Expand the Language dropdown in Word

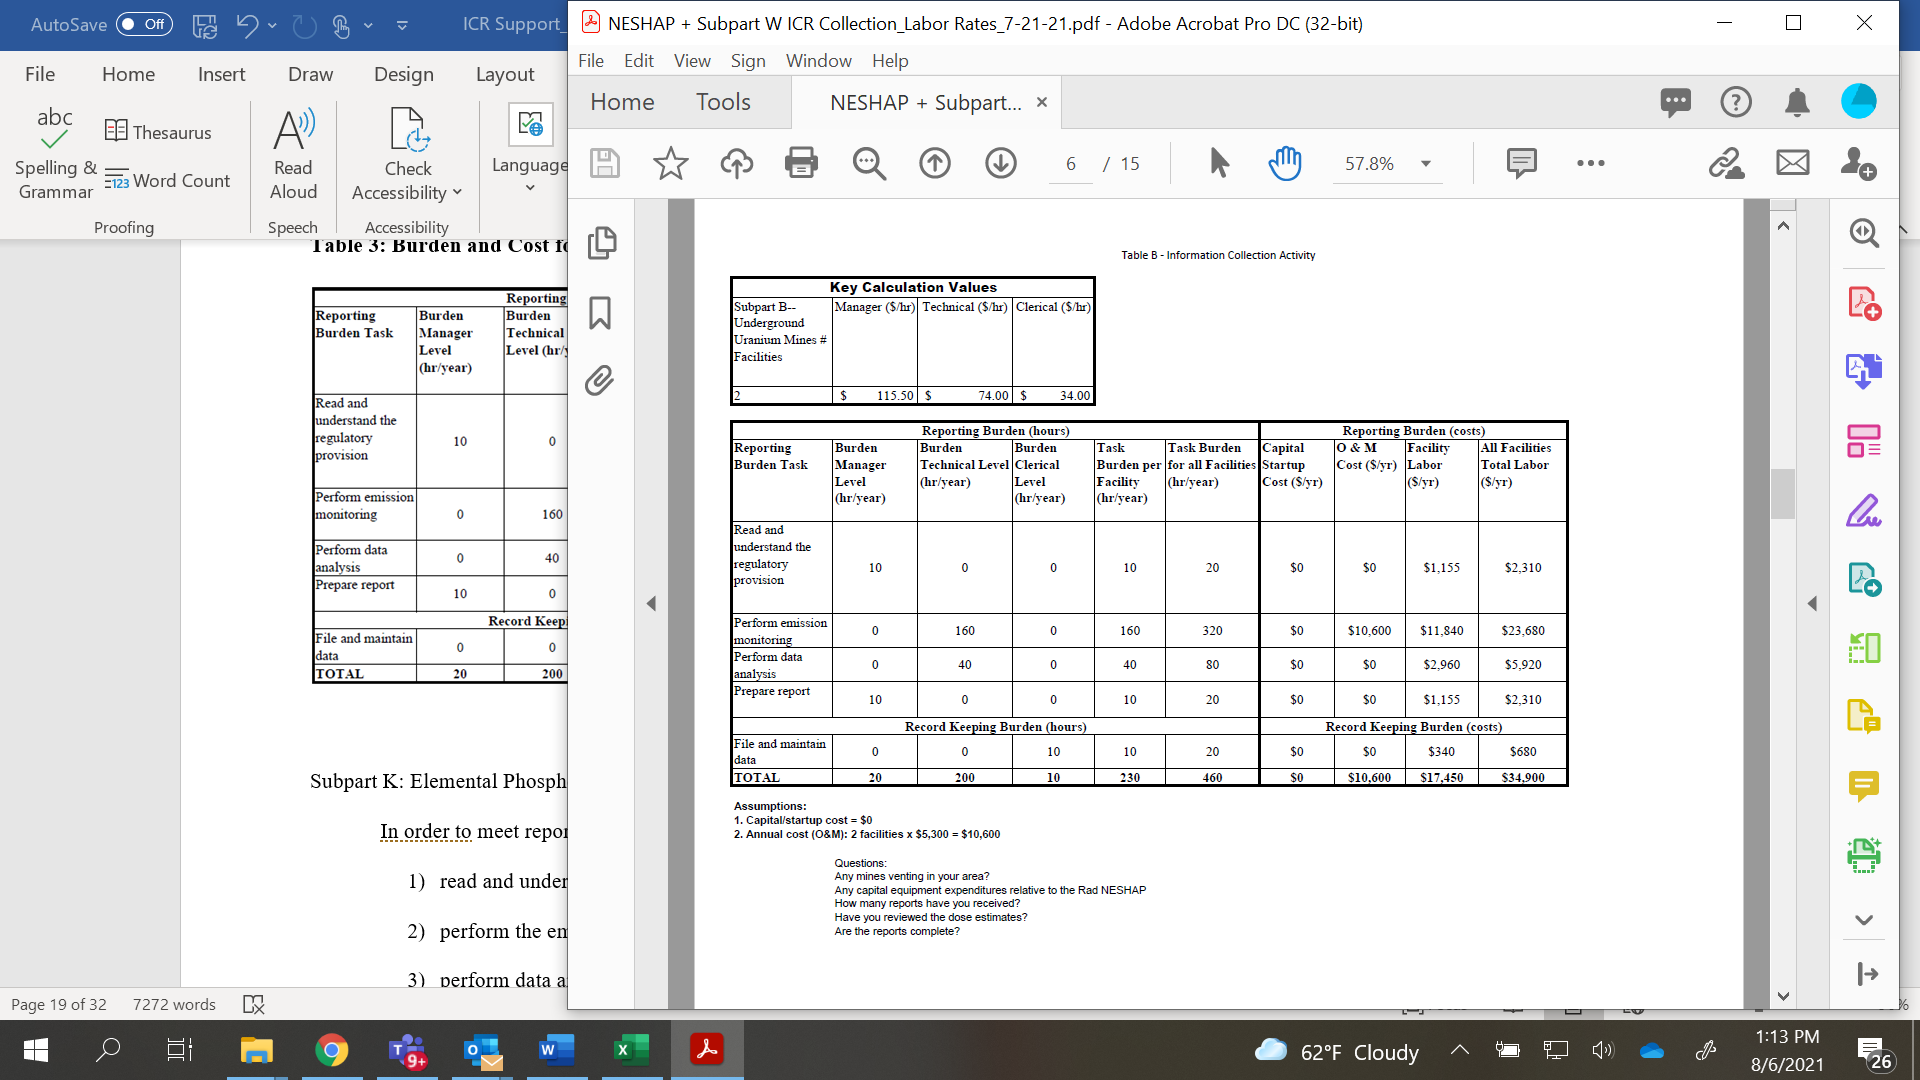coord(530,188)
